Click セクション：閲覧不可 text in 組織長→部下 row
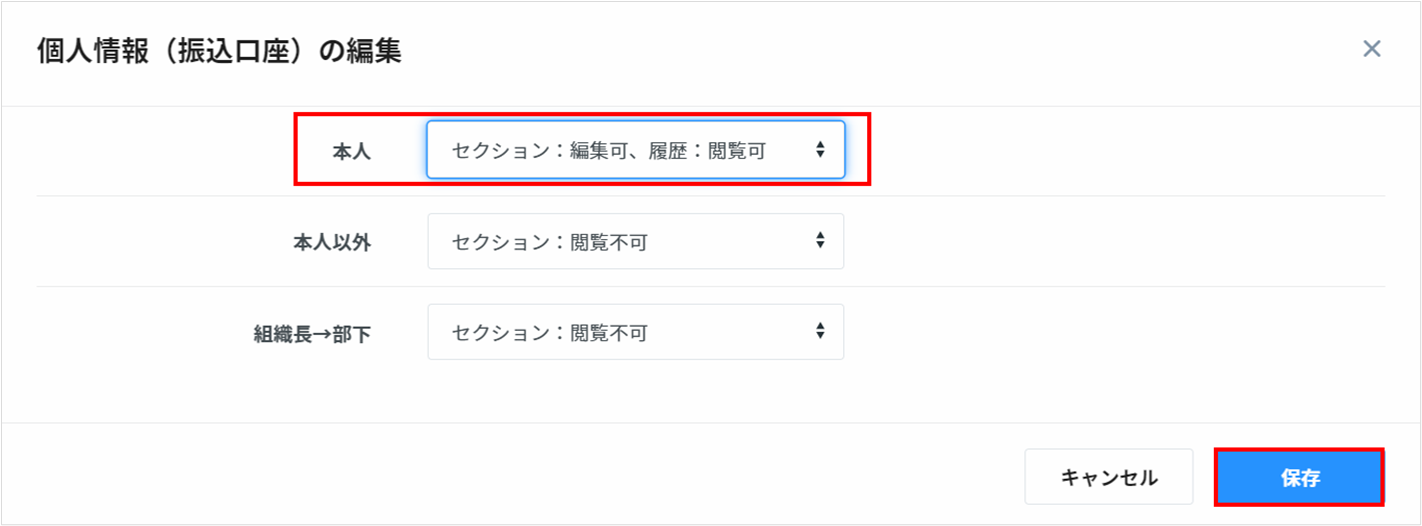 pyautogui.click(x=549, y=333)
